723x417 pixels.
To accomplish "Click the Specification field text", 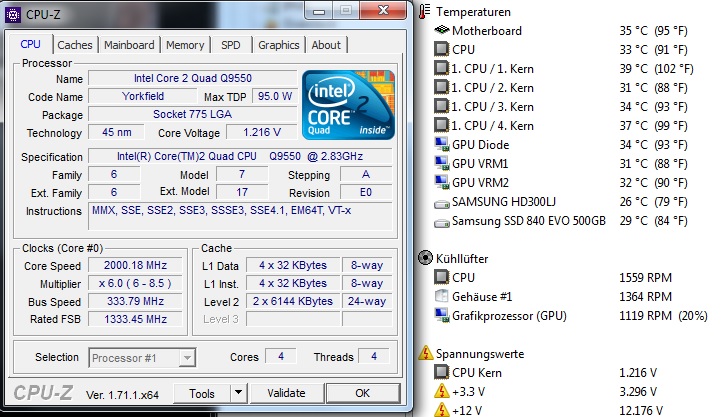I will [x=240, y=156].
